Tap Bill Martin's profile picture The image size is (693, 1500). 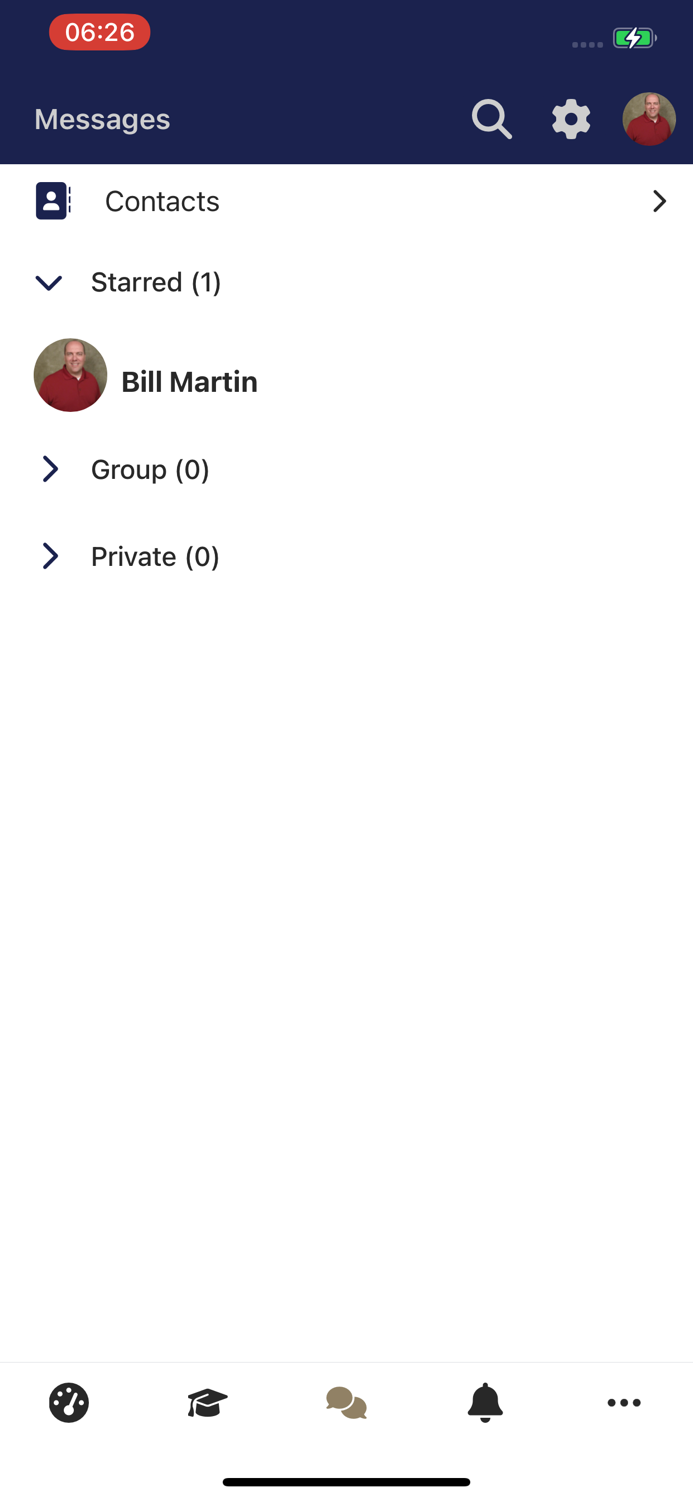(70, 374)
